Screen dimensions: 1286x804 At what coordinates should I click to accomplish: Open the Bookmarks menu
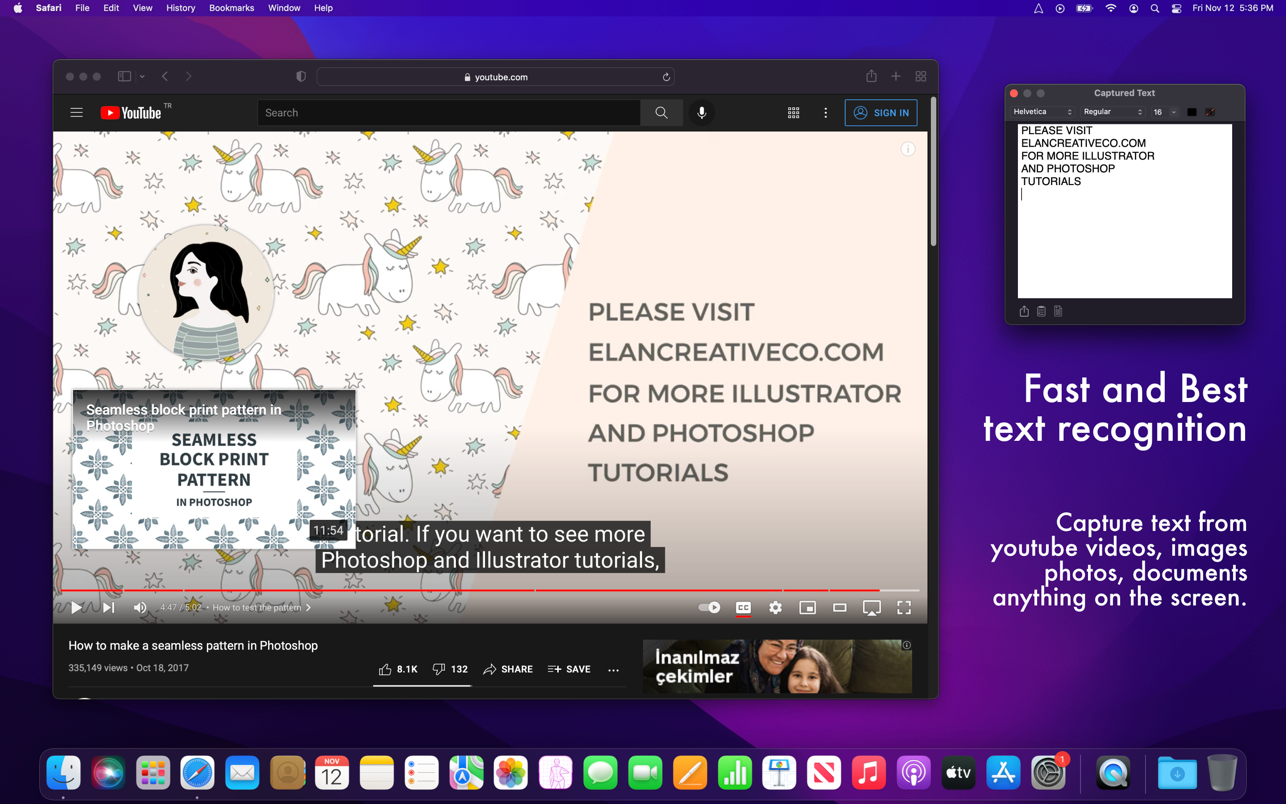(x=231, y=8)
